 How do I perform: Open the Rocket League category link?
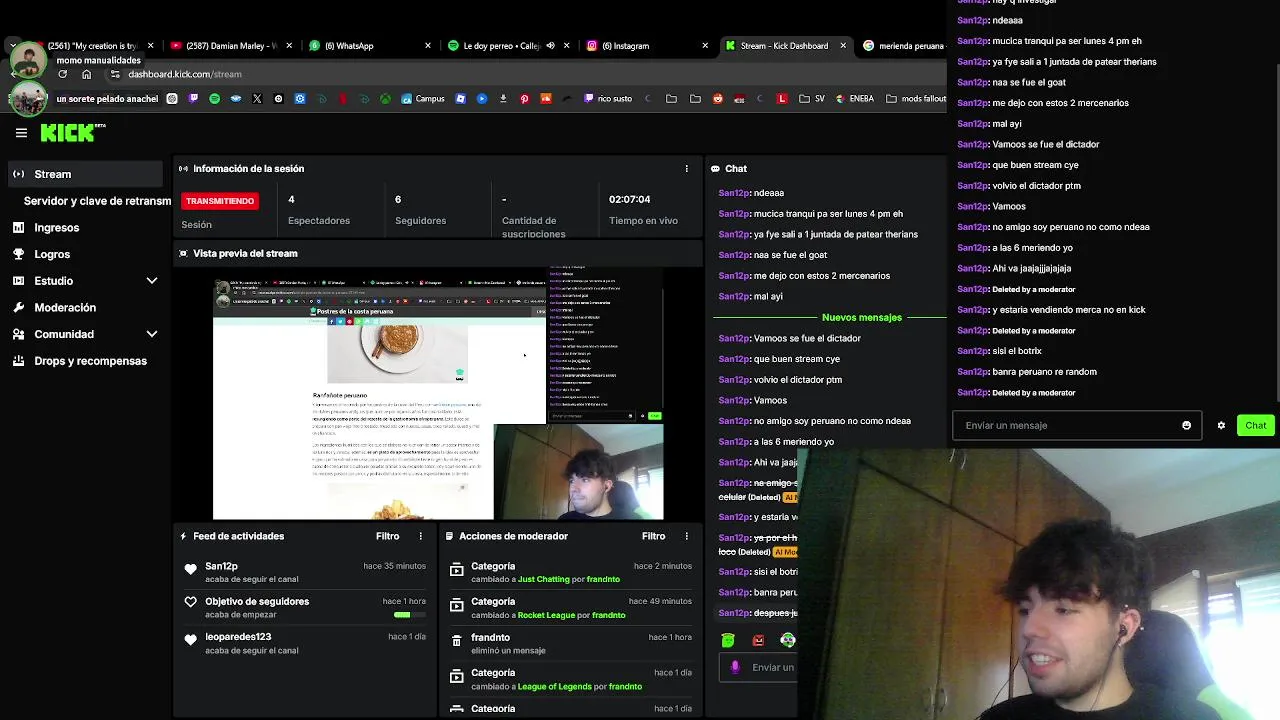pos(547,615)
